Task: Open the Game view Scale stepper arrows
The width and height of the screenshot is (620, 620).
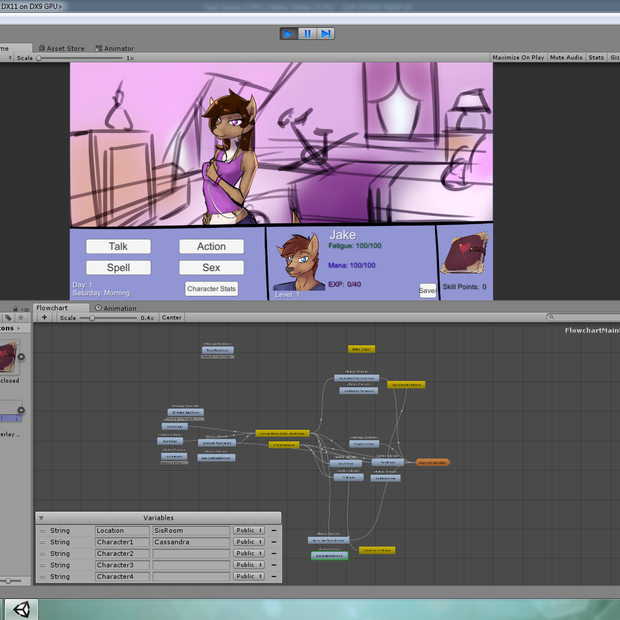Action: [x=10, y=58]
